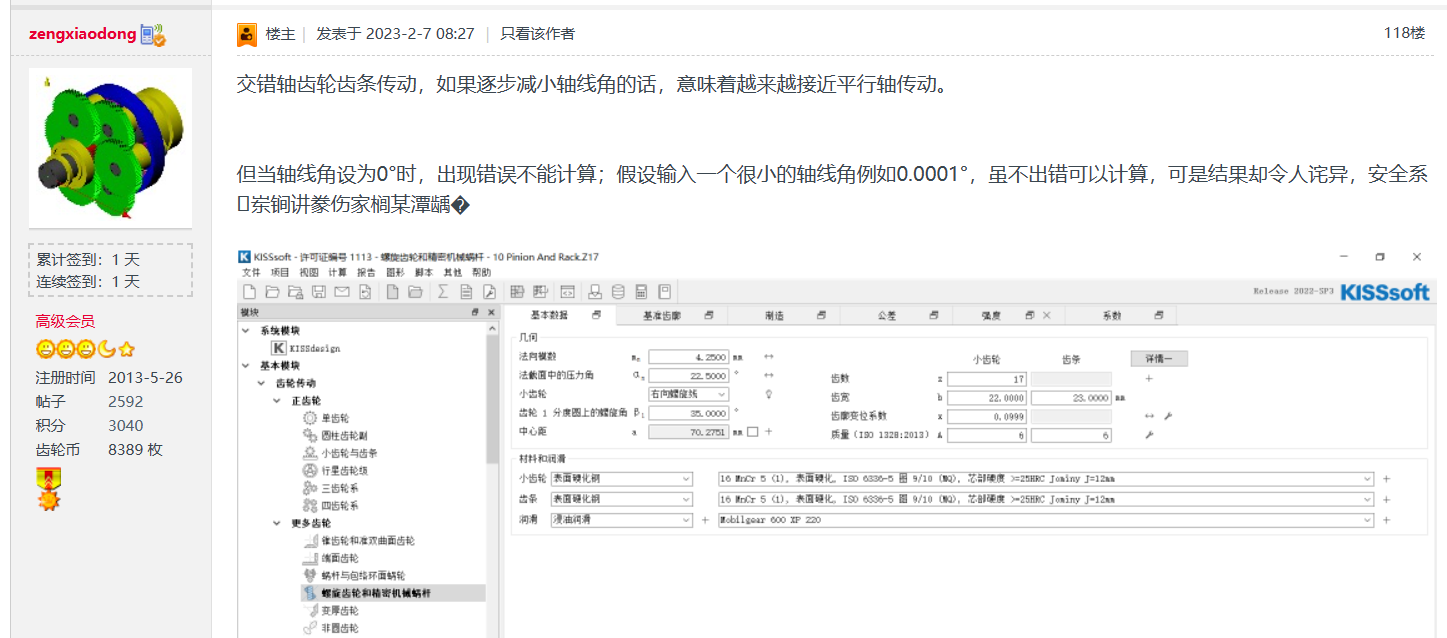
Task: Click the calculator toolbar icon
Action: click(641, 292)
